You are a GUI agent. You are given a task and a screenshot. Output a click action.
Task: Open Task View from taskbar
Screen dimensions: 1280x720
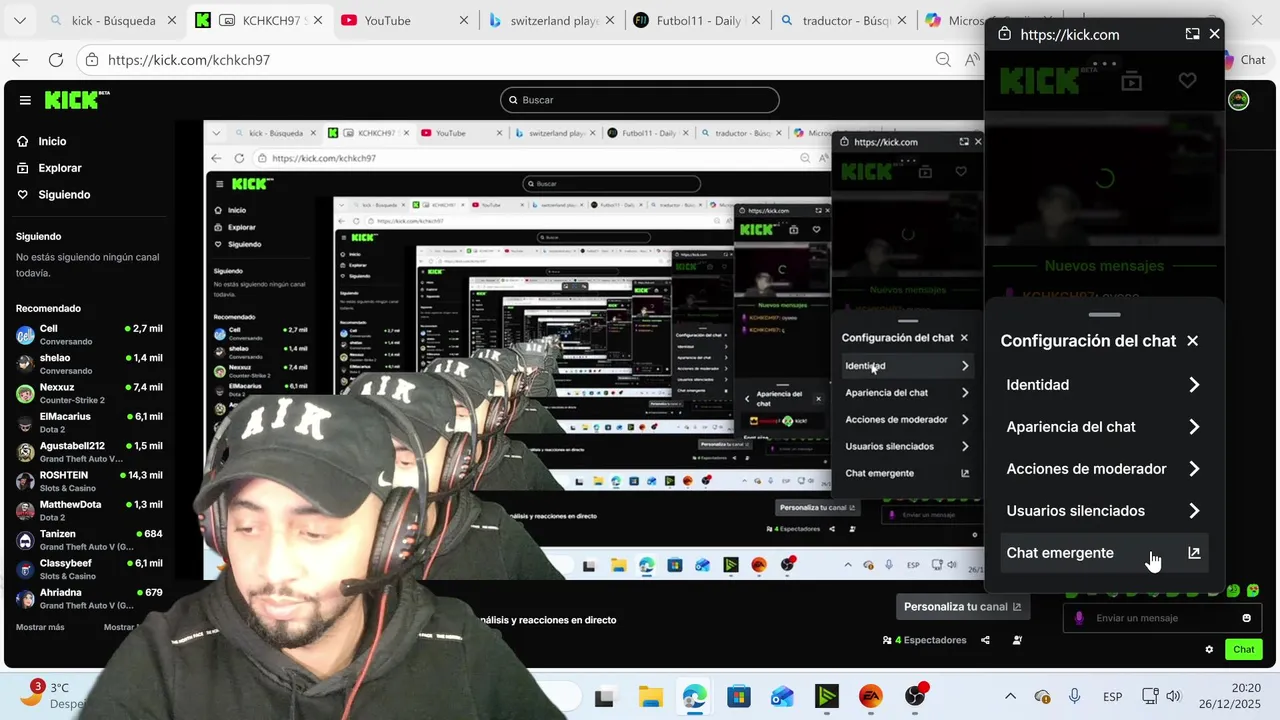[604, 698]
